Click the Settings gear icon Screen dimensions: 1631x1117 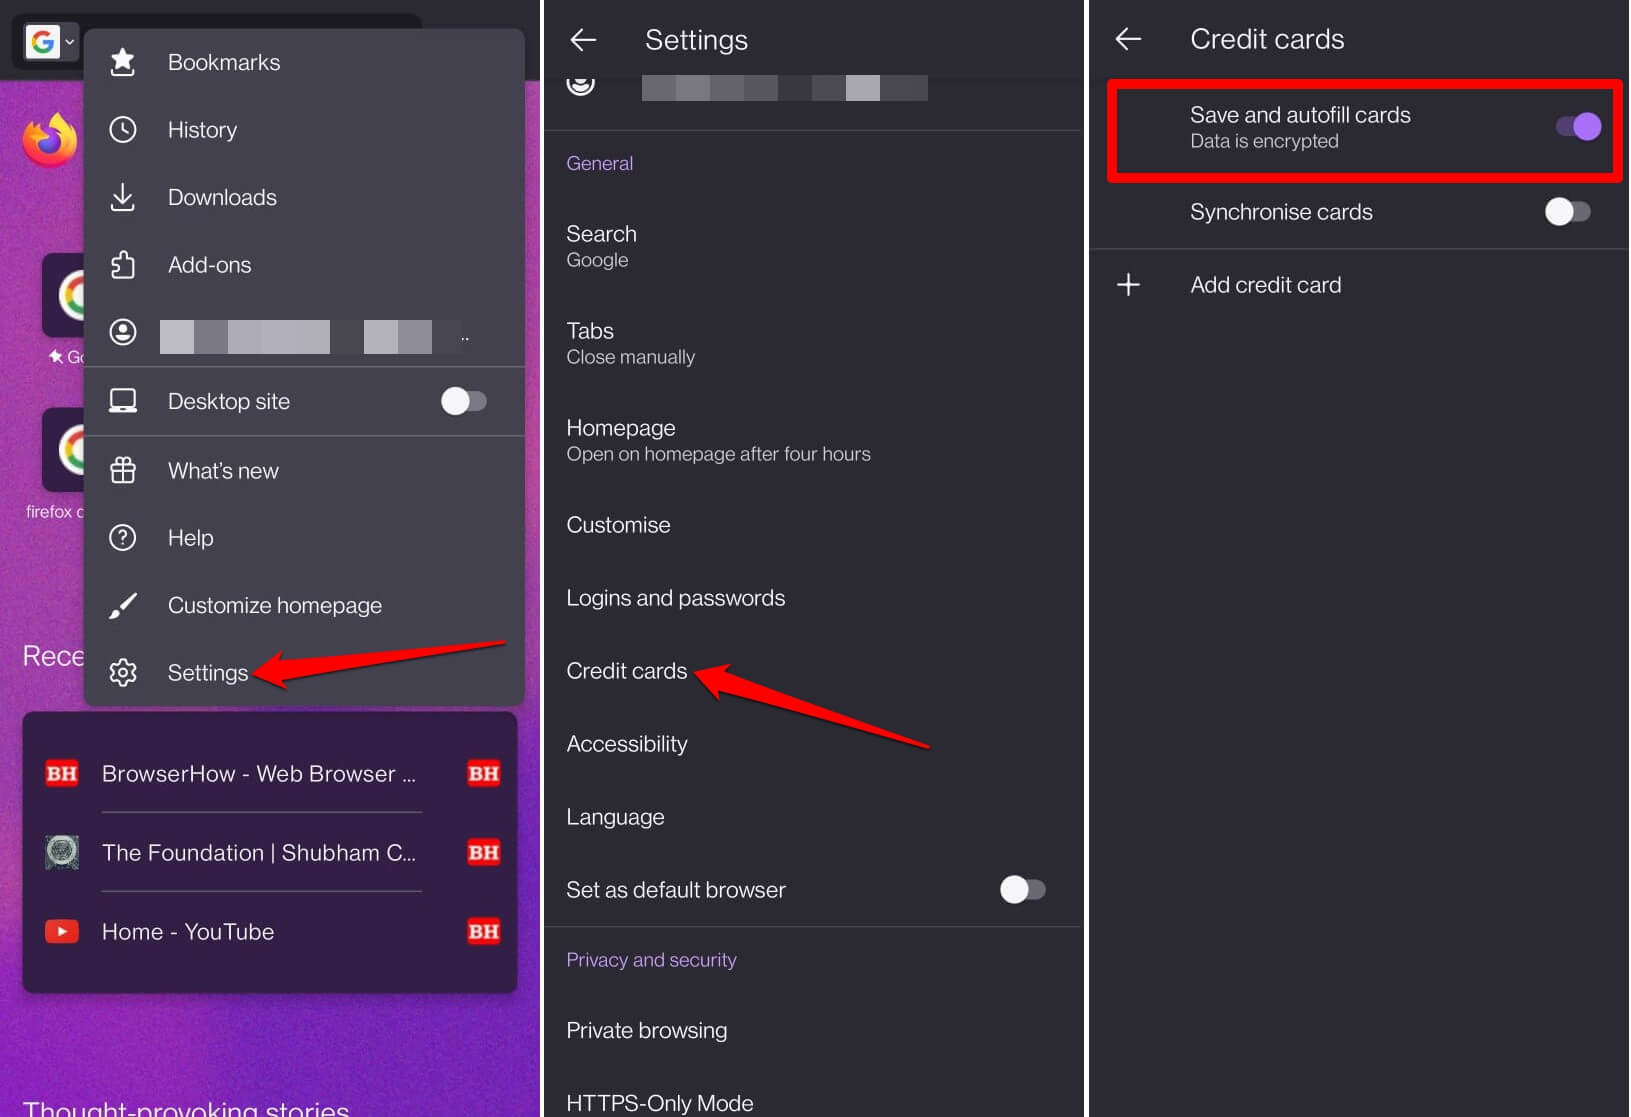123,672
